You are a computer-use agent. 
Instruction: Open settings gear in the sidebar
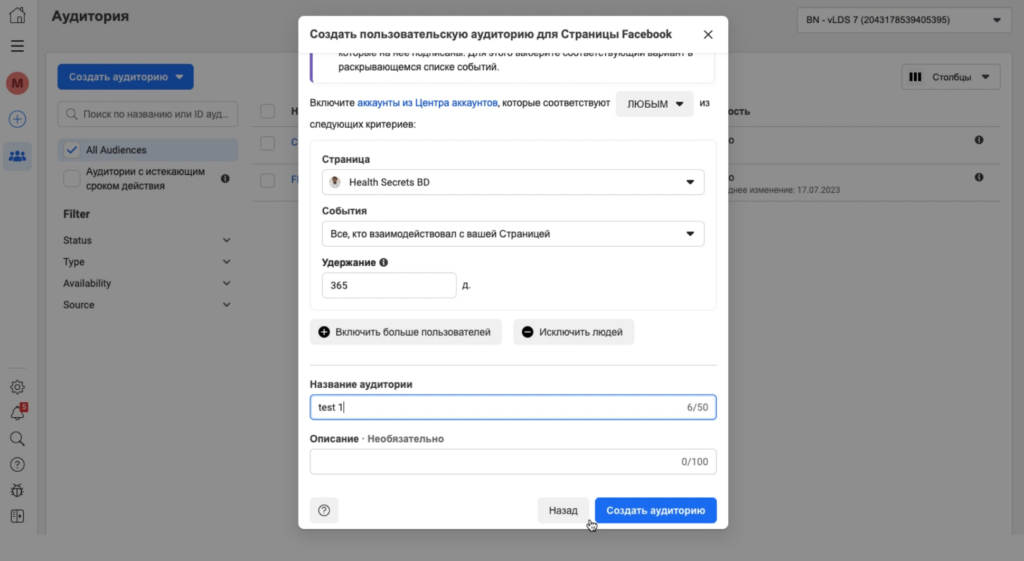[18, 387]
